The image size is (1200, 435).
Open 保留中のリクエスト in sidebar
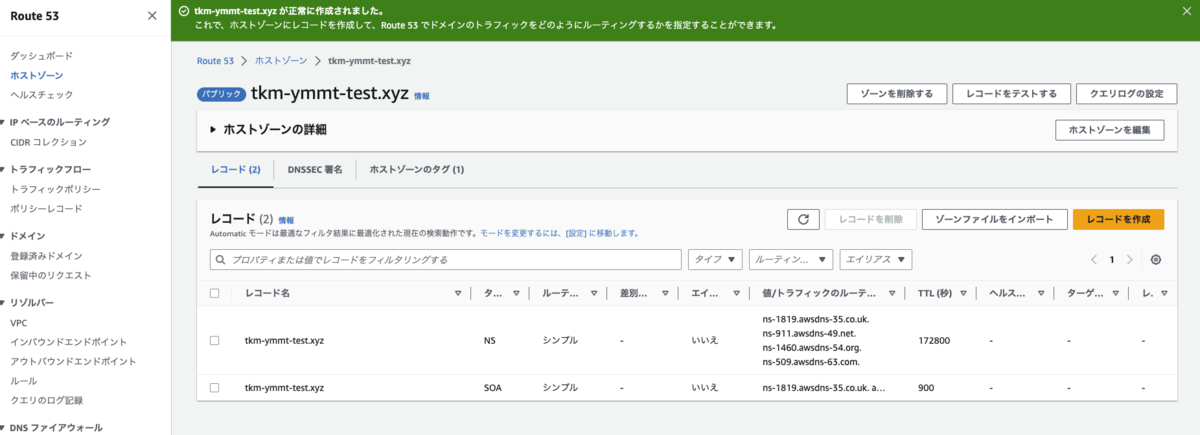[x=50, y=275]
